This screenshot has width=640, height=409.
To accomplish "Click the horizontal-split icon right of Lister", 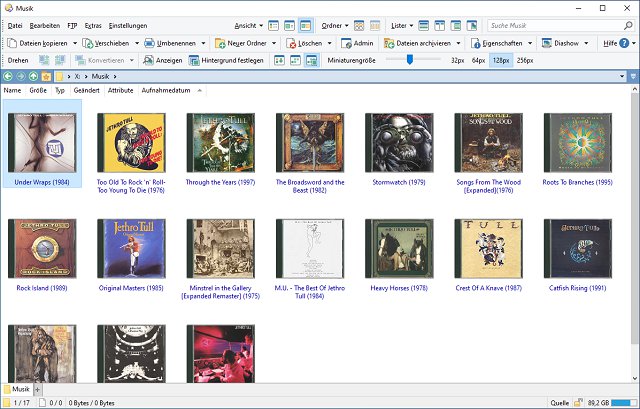I will (424, 26).
